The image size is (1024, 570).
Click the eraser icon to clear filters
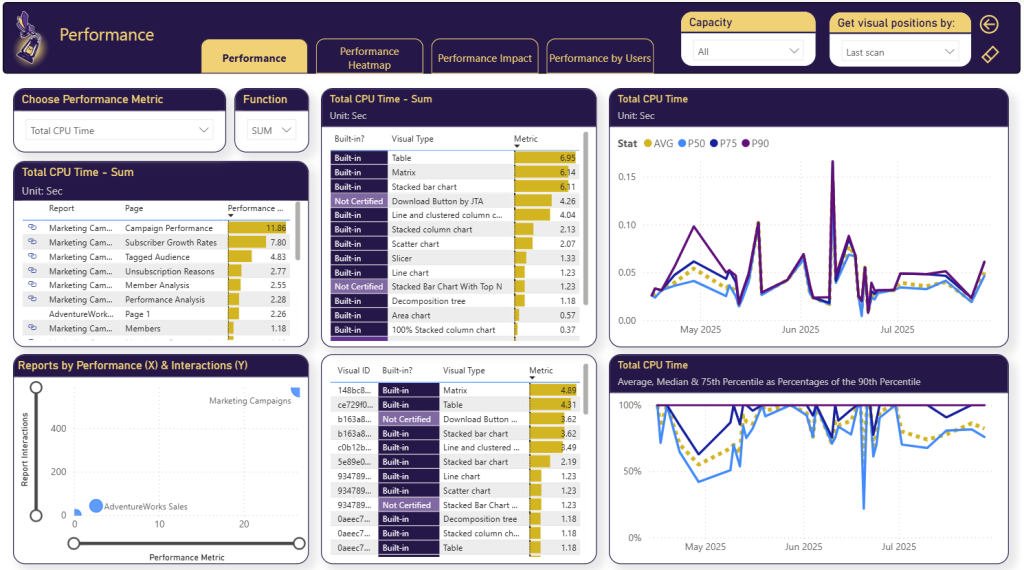pyautogui.click(x=990, y=54)
